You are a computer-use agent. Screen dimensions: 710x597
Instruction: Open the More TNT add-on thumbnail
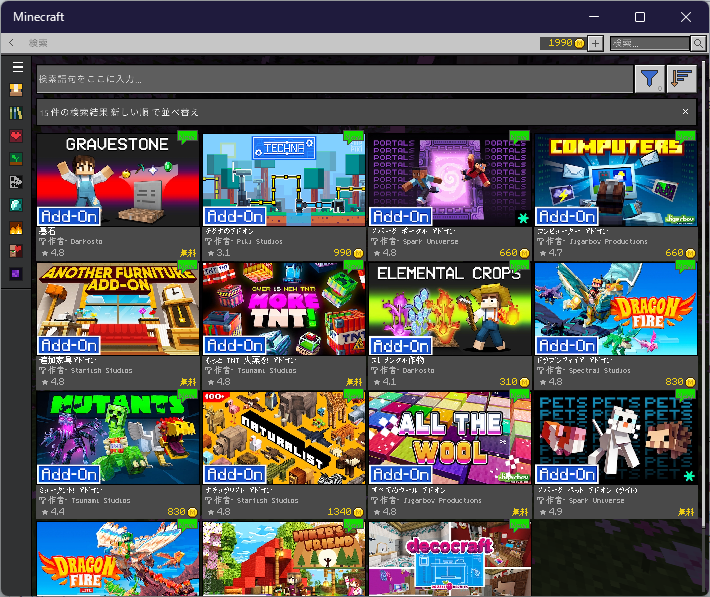(284, 308)
